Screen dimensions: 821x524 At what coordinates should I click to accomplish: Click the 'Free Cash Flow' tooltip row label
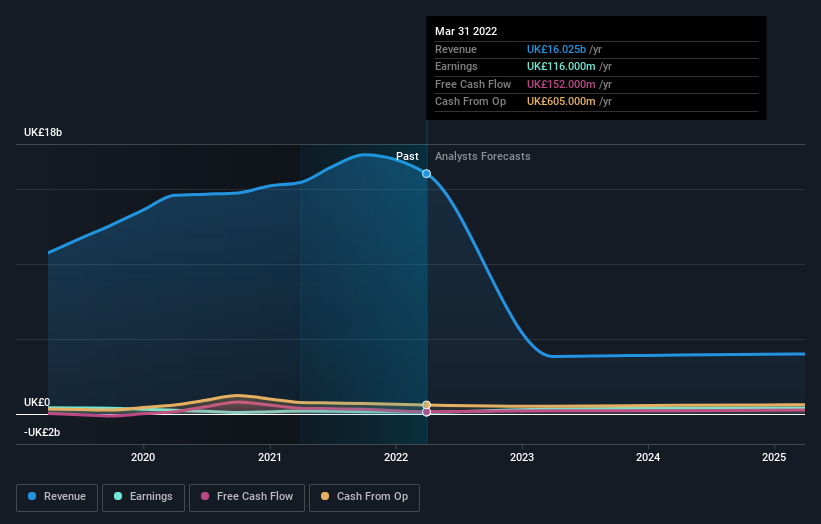click(473, 84)
